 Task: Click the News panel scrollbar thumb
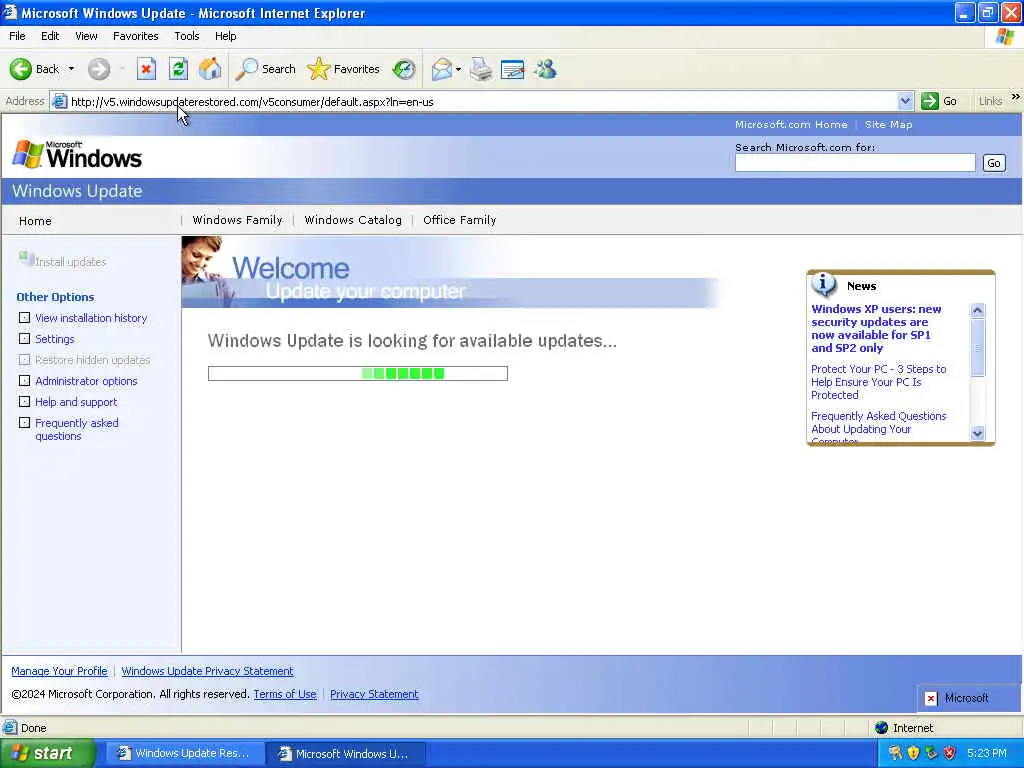tap(977, 347)
